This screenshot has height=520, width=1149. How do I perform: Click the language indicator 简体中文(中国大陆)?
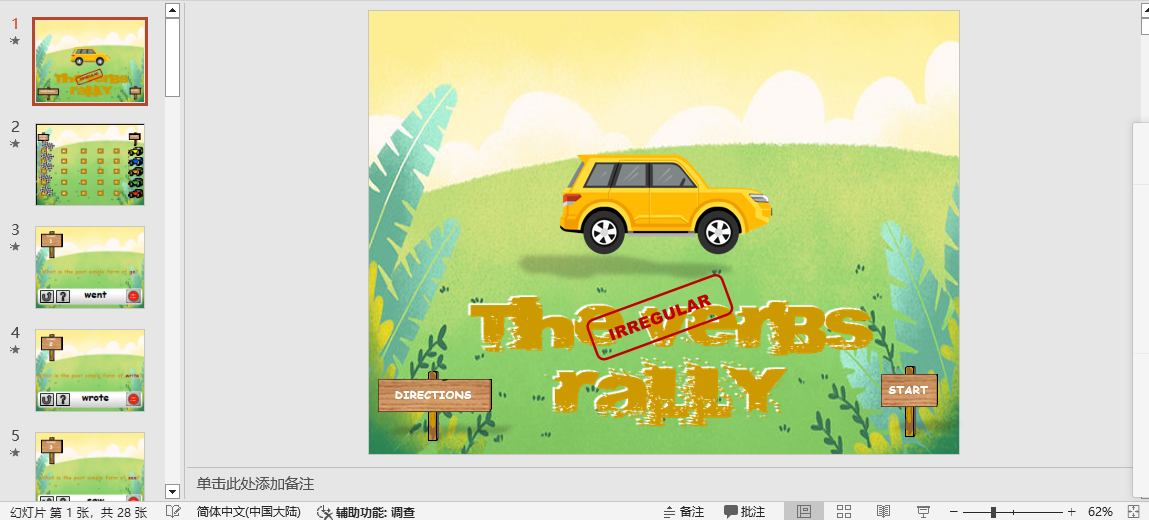coord(248,512)
